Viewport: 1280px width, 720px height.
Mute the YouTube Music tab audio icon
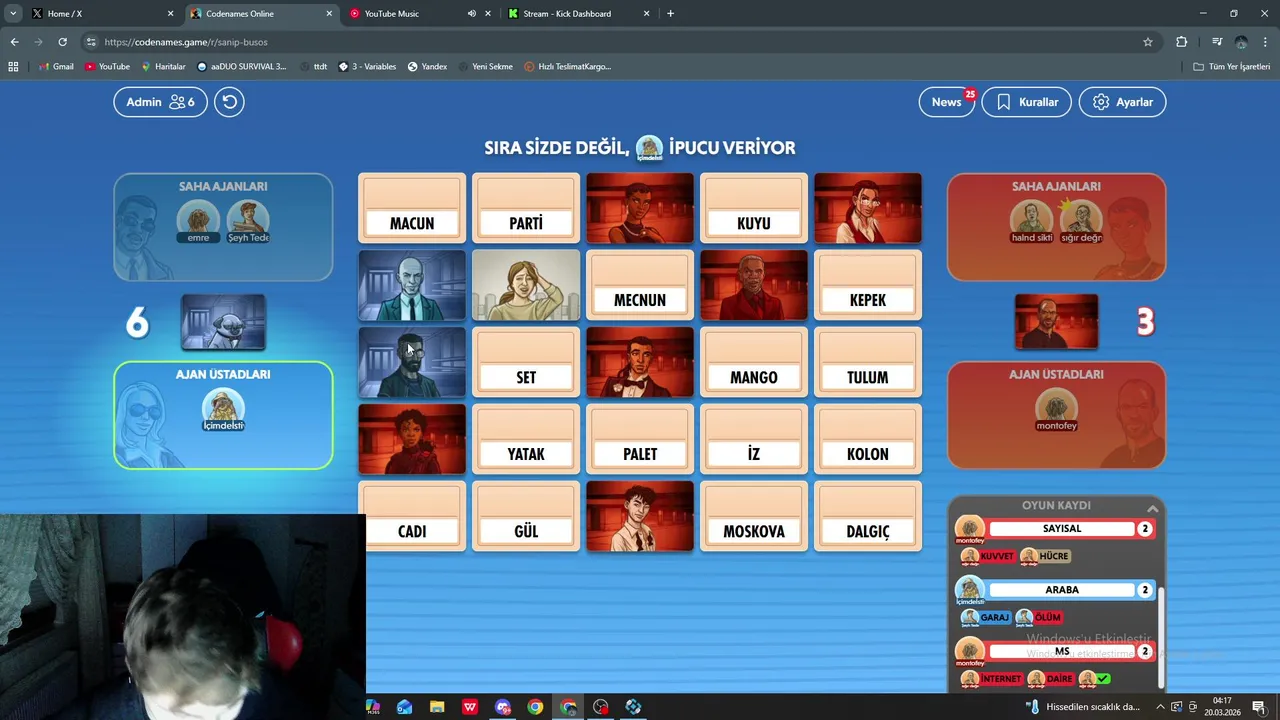tap(471, 14)
